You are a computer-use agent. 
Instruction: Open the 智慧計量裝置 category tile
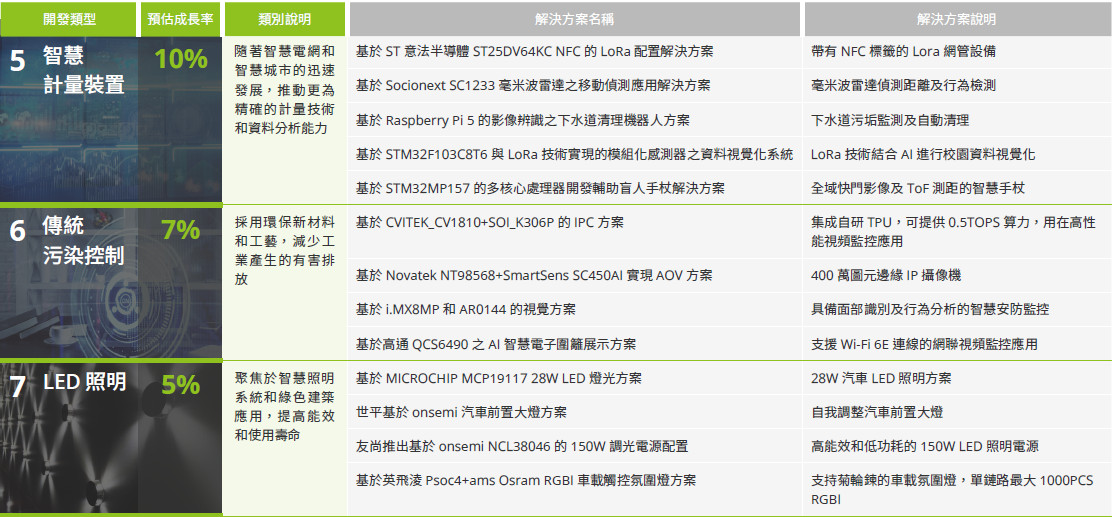[84, 72]
